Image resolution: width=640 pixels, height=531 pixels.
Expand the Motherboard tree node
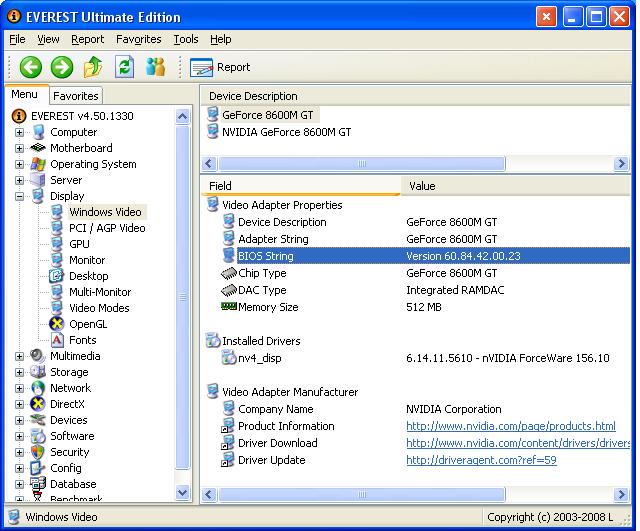tap(19, 148)
